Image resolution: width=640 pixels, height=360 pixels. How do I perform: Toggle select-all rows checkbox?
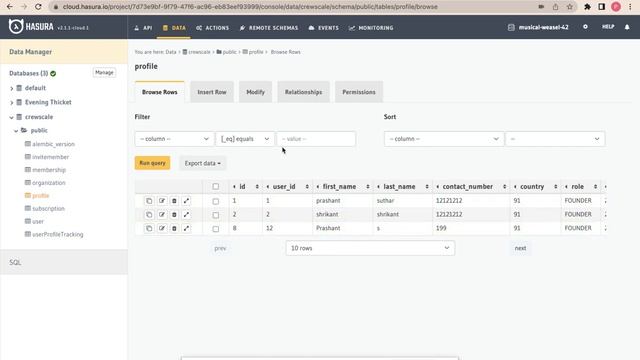click(216, 187)
